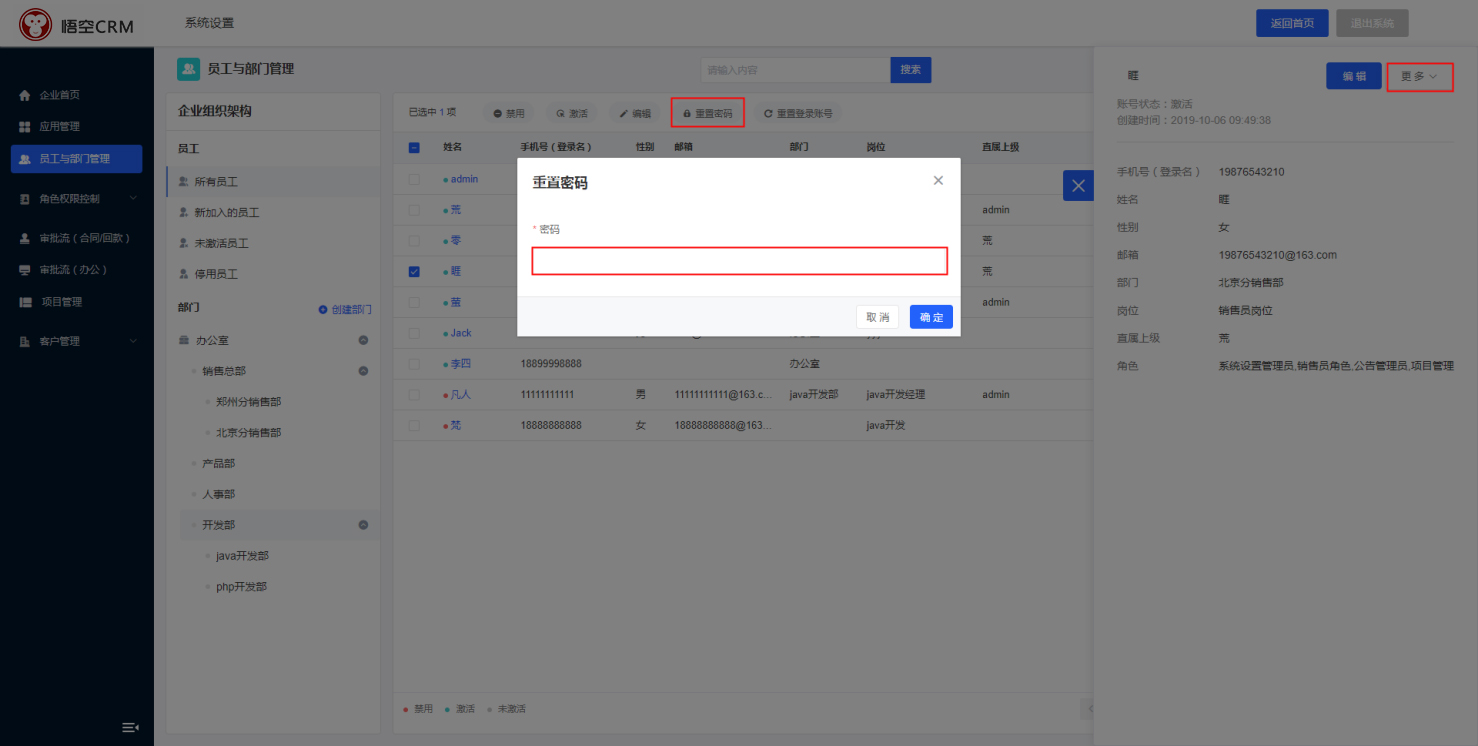1478x746 pixels.
Task: Check the 李四 row checkbox
Action: click(414, 364)
